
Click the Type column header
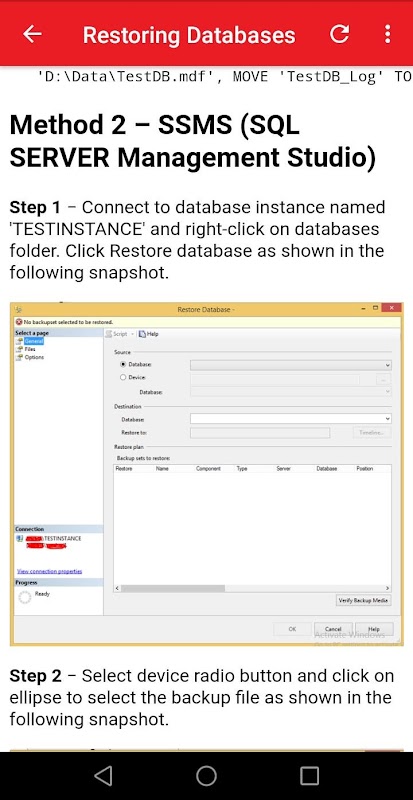tap(242, 468)
